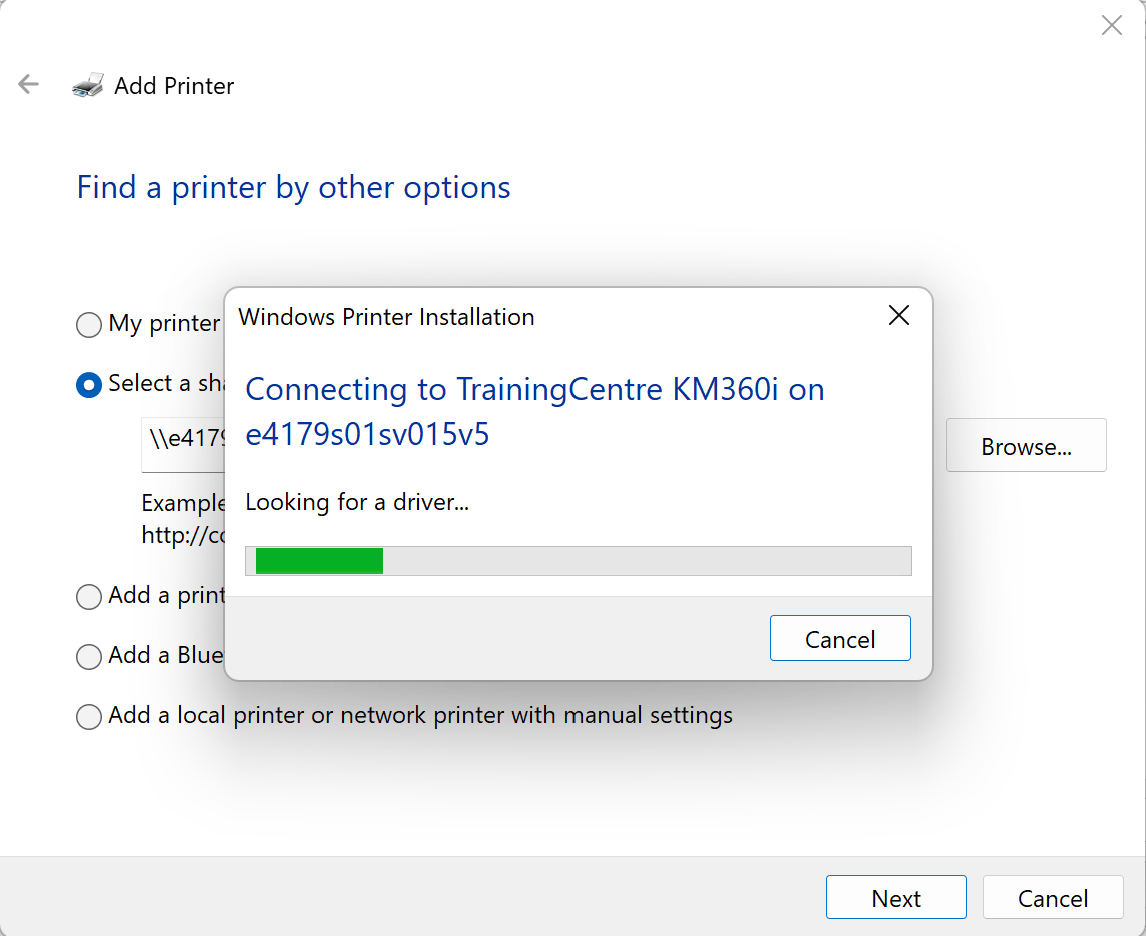Click the 'Looking for a driver...' status text
The width and height of the screenshot is (1146, 936).
click(357, 503)
